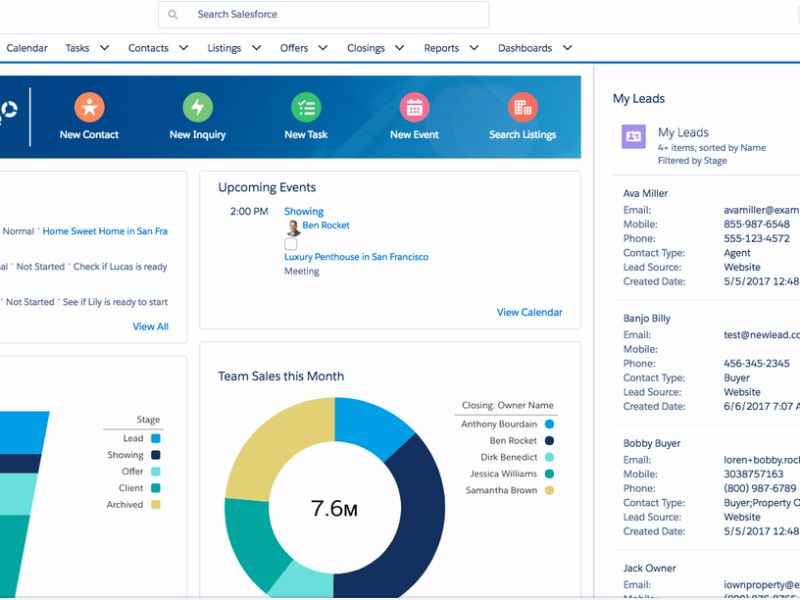Click Ben Rocket's avatar photo
The image size is (800, 600).
(293, 228)
